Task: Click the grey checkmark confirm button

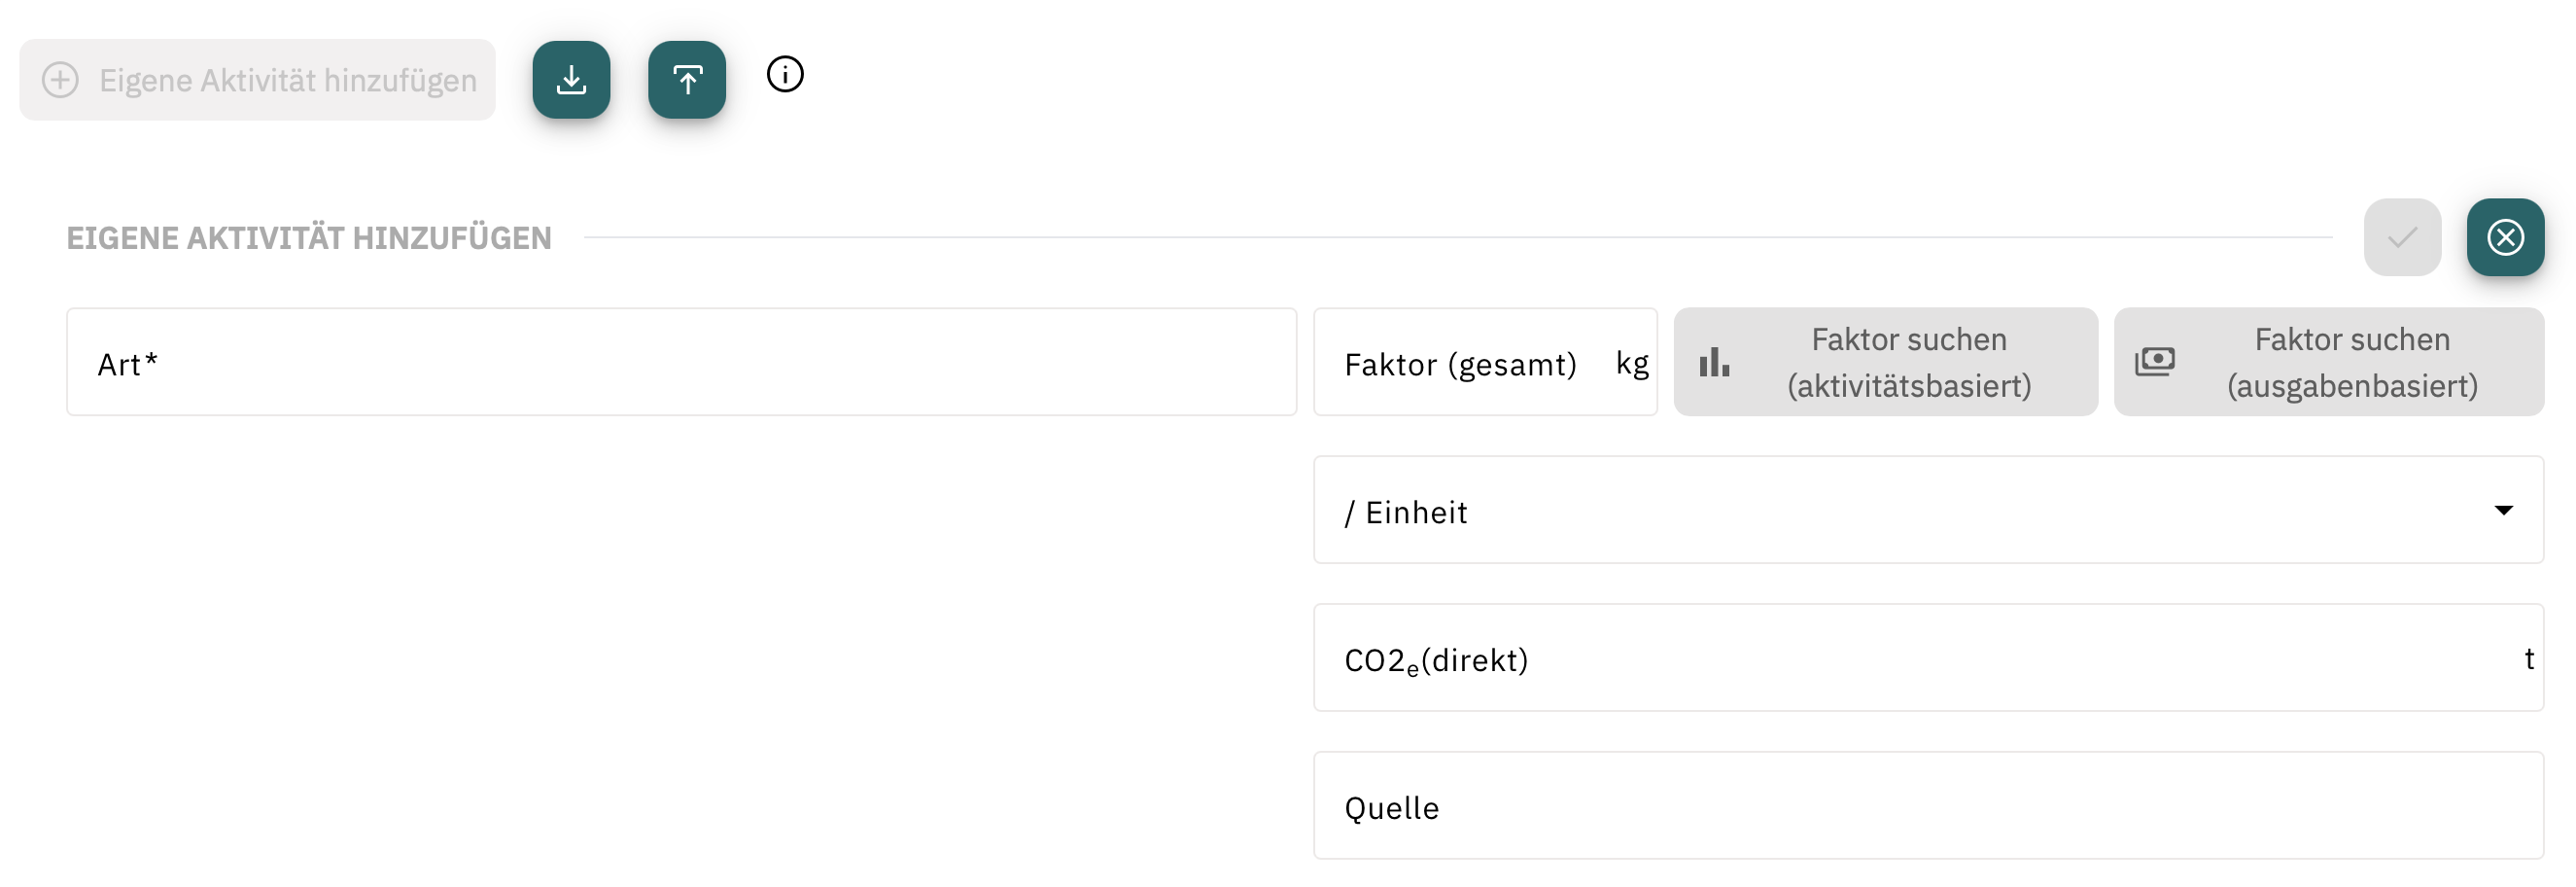Action: (x=2402, y=237)
